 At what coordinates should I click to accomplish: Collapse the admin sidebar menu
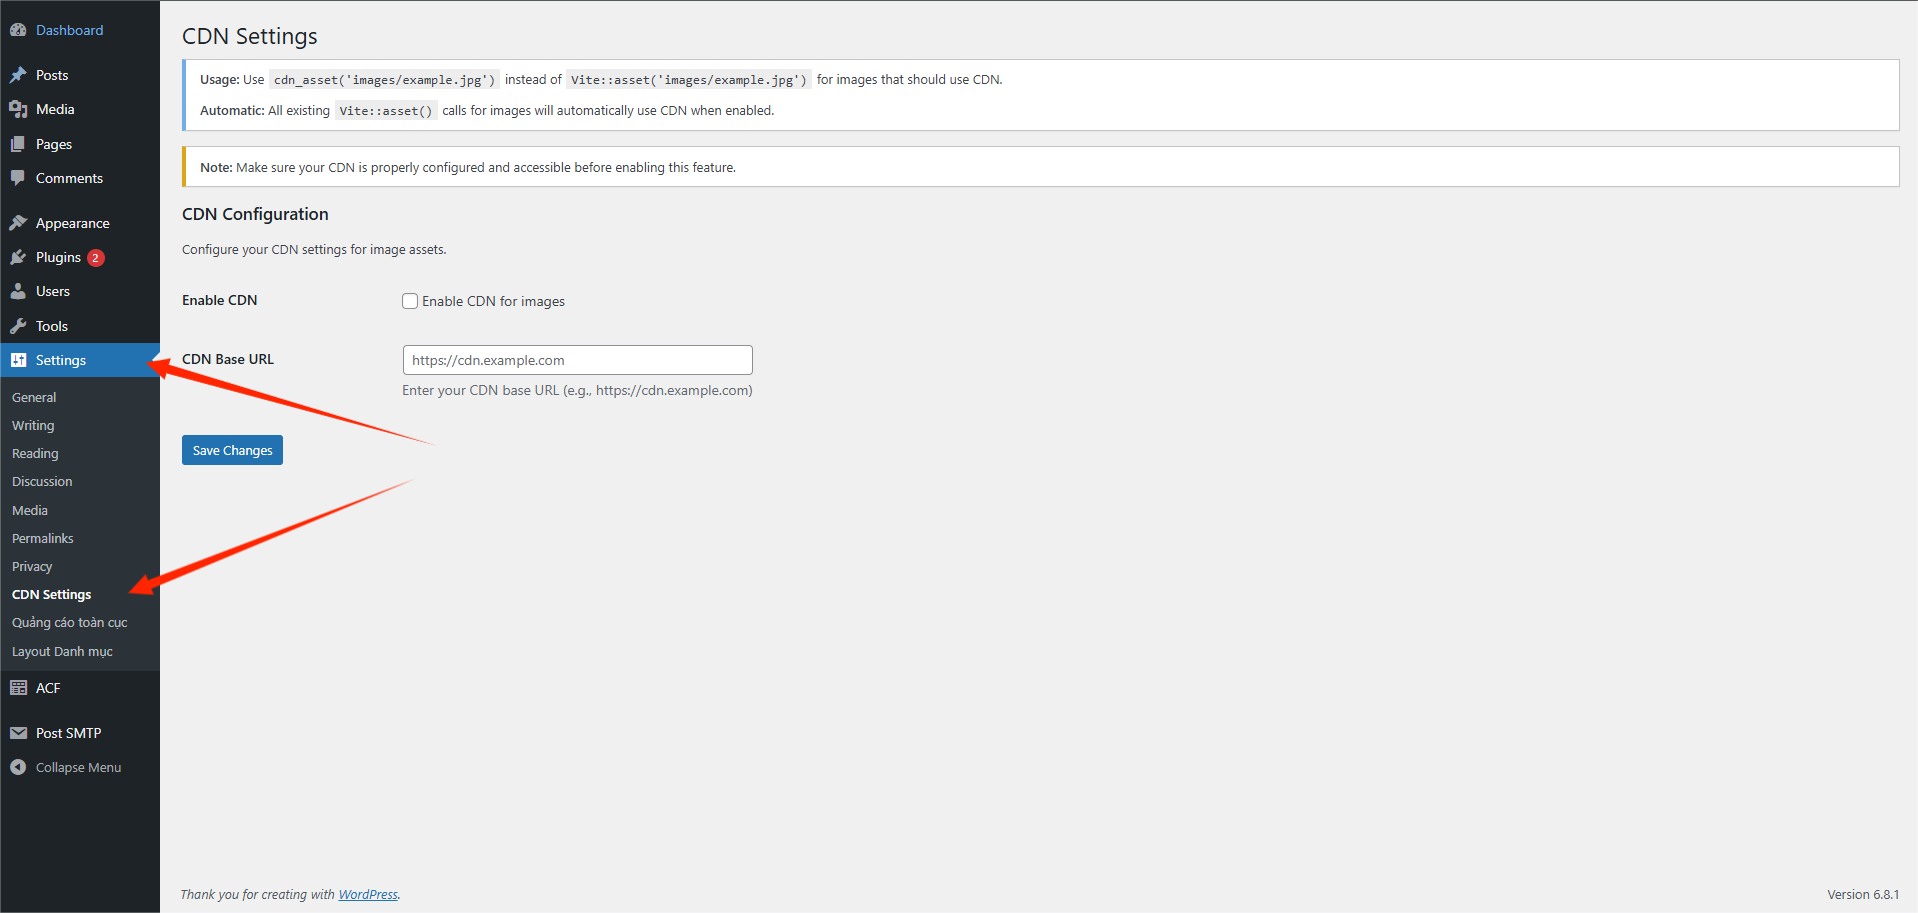[x=78, y=767]
